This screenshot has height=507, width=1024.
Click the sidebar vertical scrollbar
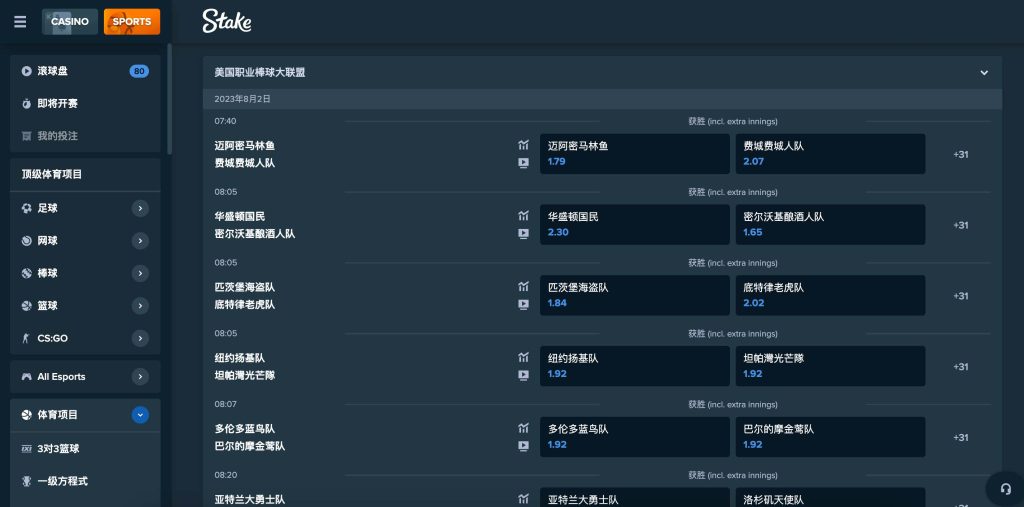[x=170, y=98]
